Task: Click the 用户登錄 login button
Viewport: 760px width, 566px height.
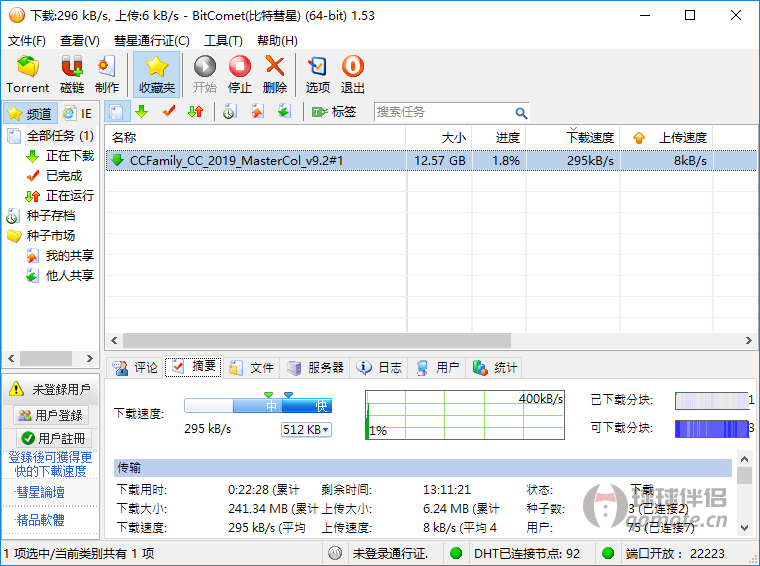Action: (51, 415)
